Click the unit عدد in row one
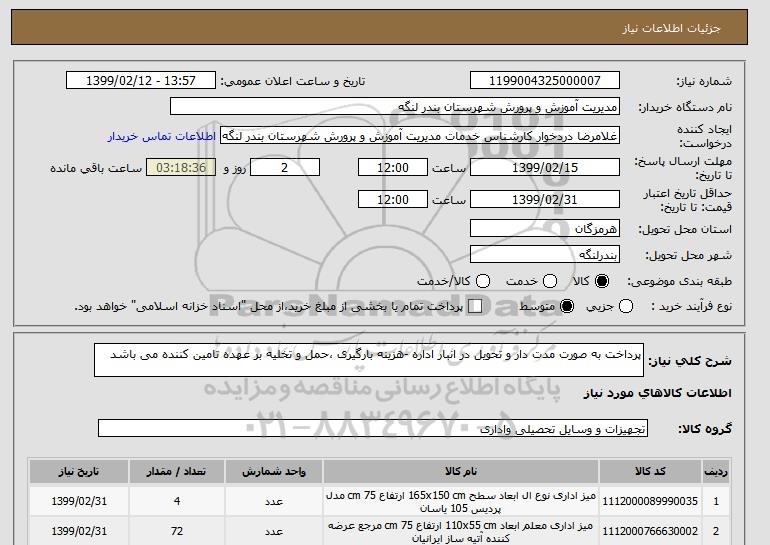 point(274,501)
